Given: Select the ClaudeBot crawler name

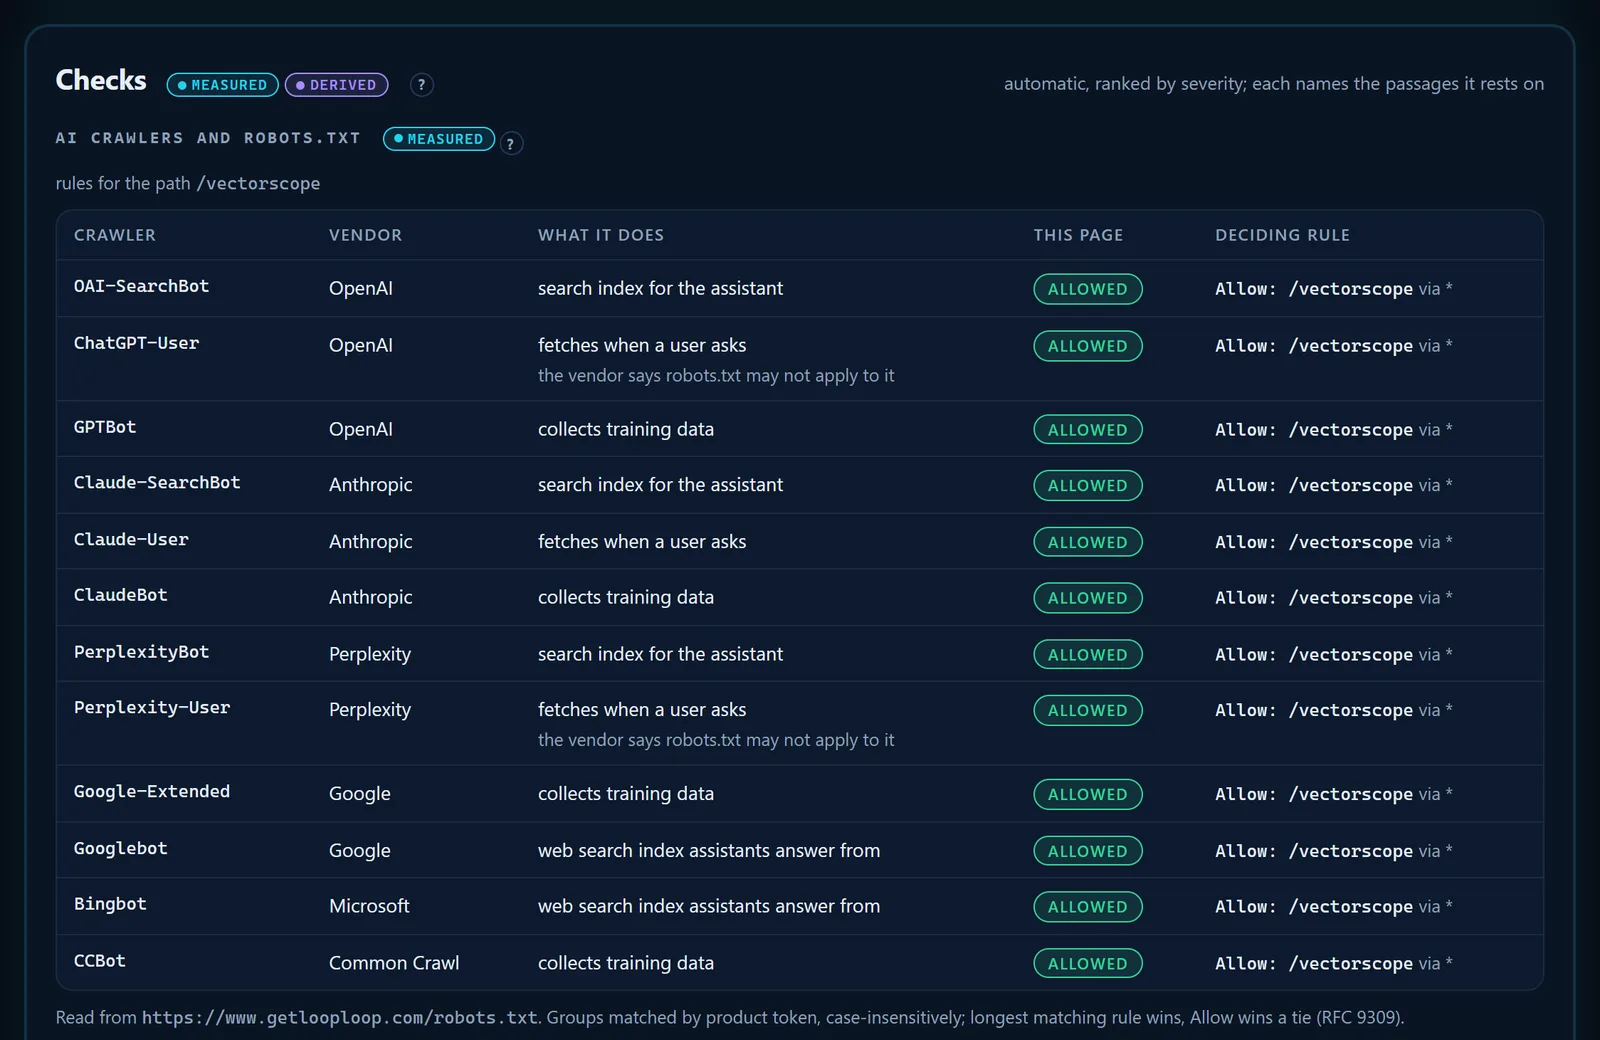Looking at the screenshot, I should tap(121, 595).
